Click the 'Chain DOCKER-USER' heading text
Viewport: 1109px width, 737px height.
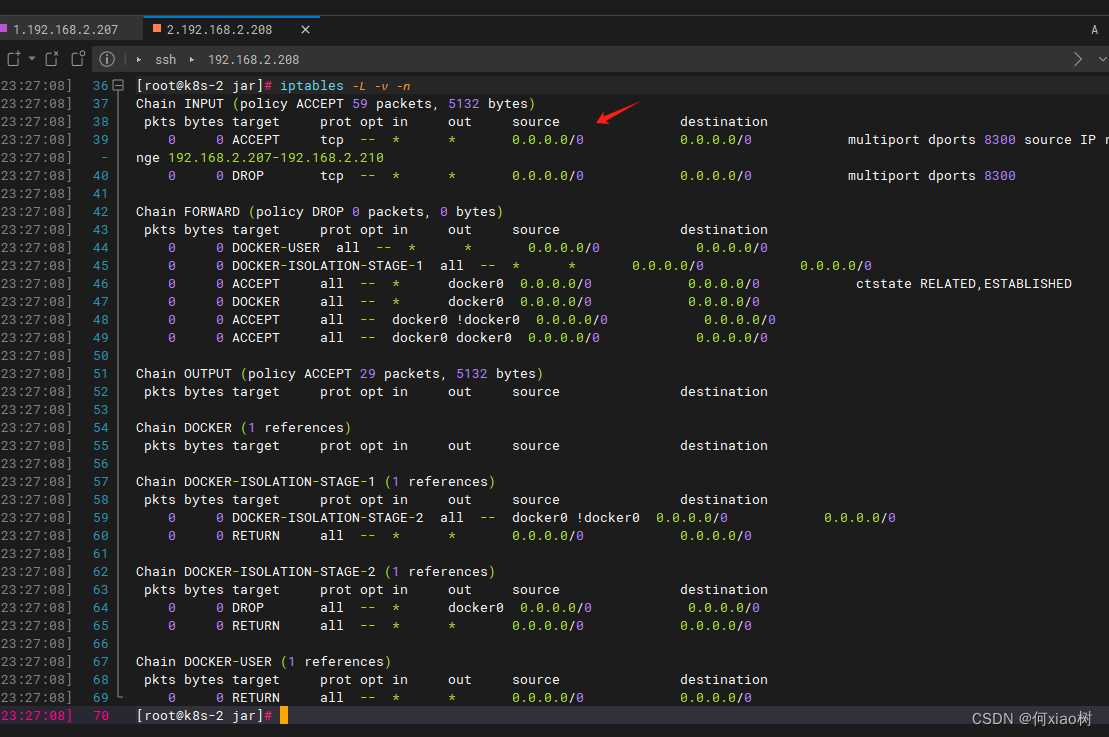click(x=204, y=661)
